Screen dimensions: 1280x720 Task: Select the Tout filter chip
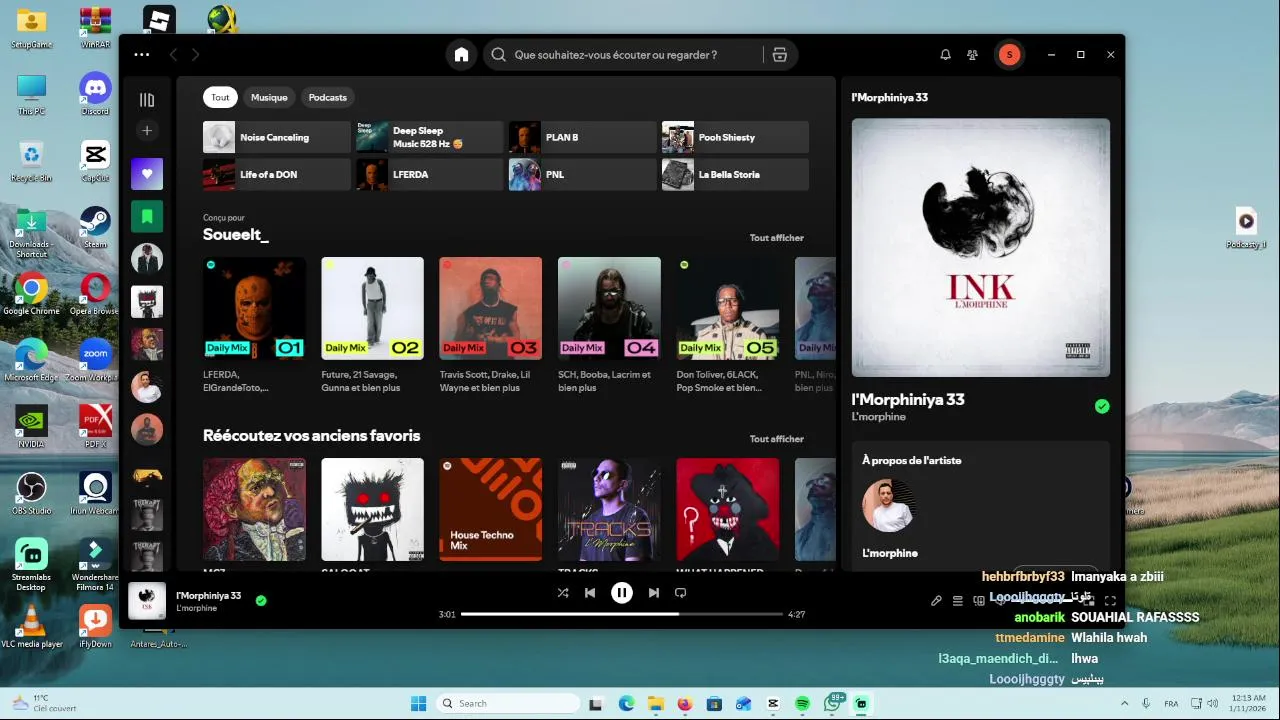(220, 97)
